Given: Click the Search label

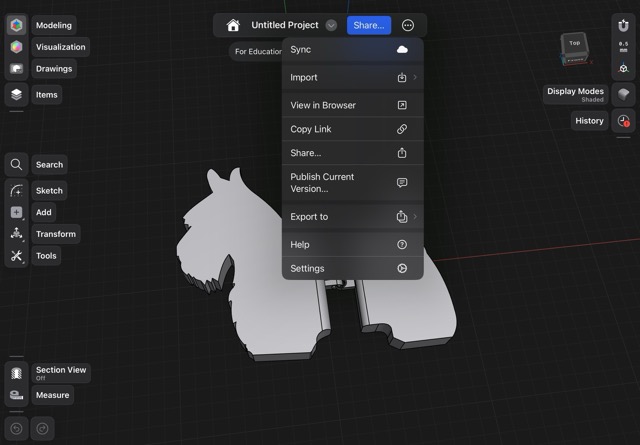Looking at the screenshot, I should tap(49, 165).
